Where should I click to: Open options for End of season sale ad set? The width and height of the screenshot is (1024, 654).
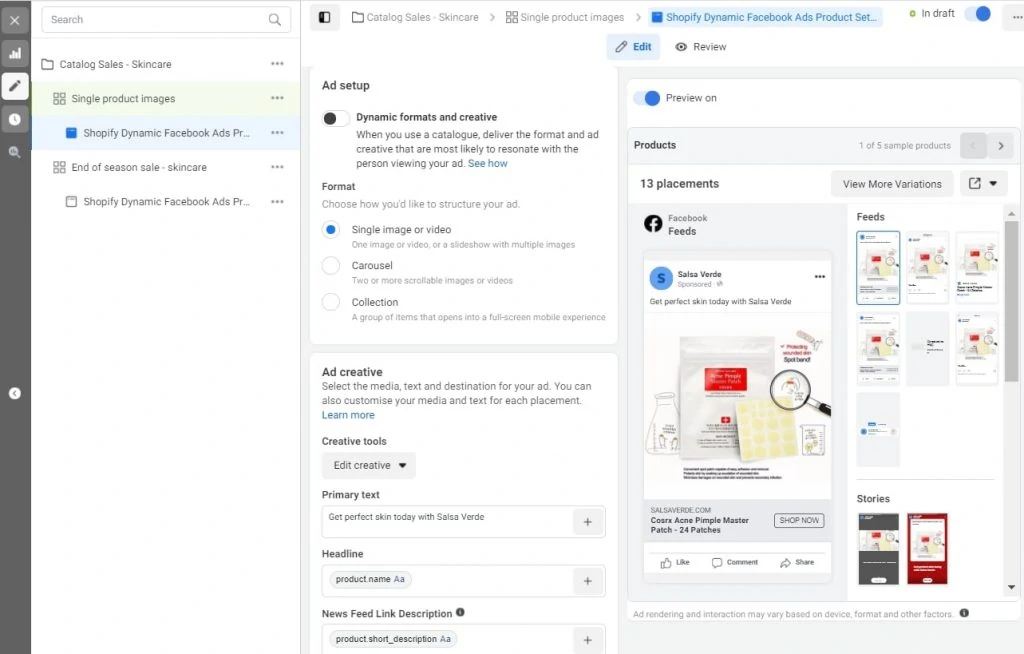pyautogui.click(x=278, y=167)
